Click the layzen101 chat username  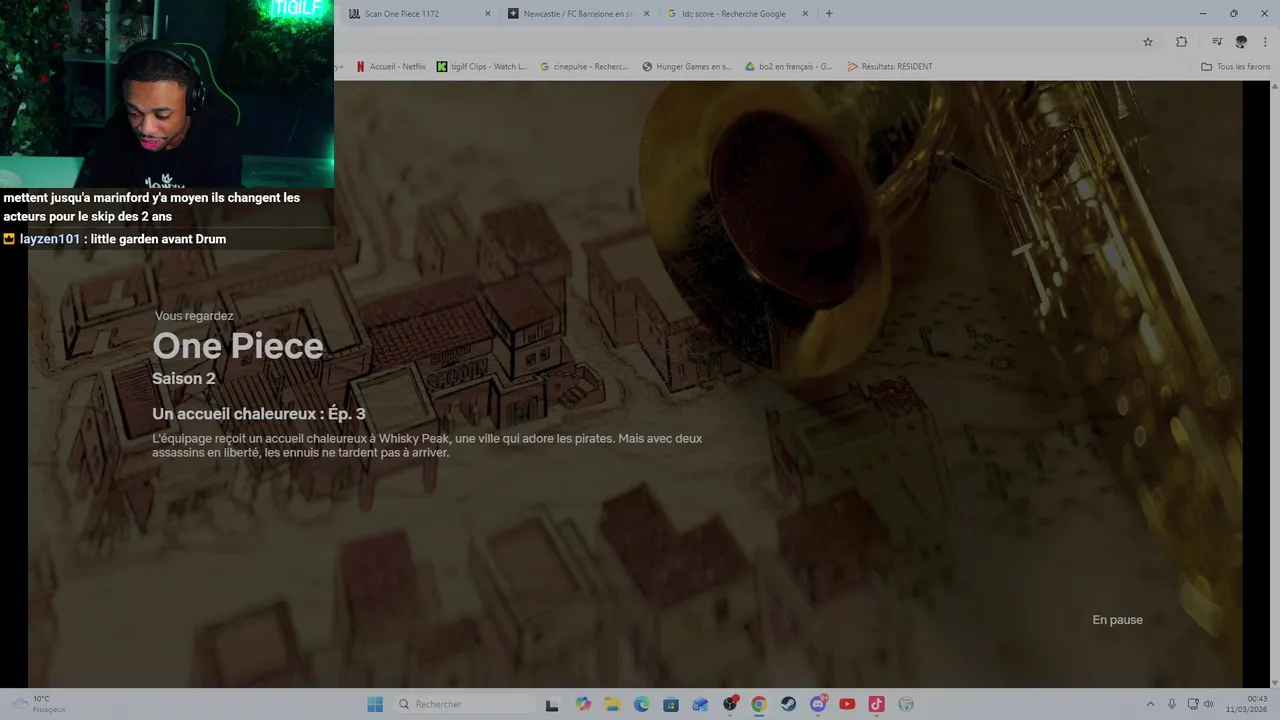[x=49, y=239]
